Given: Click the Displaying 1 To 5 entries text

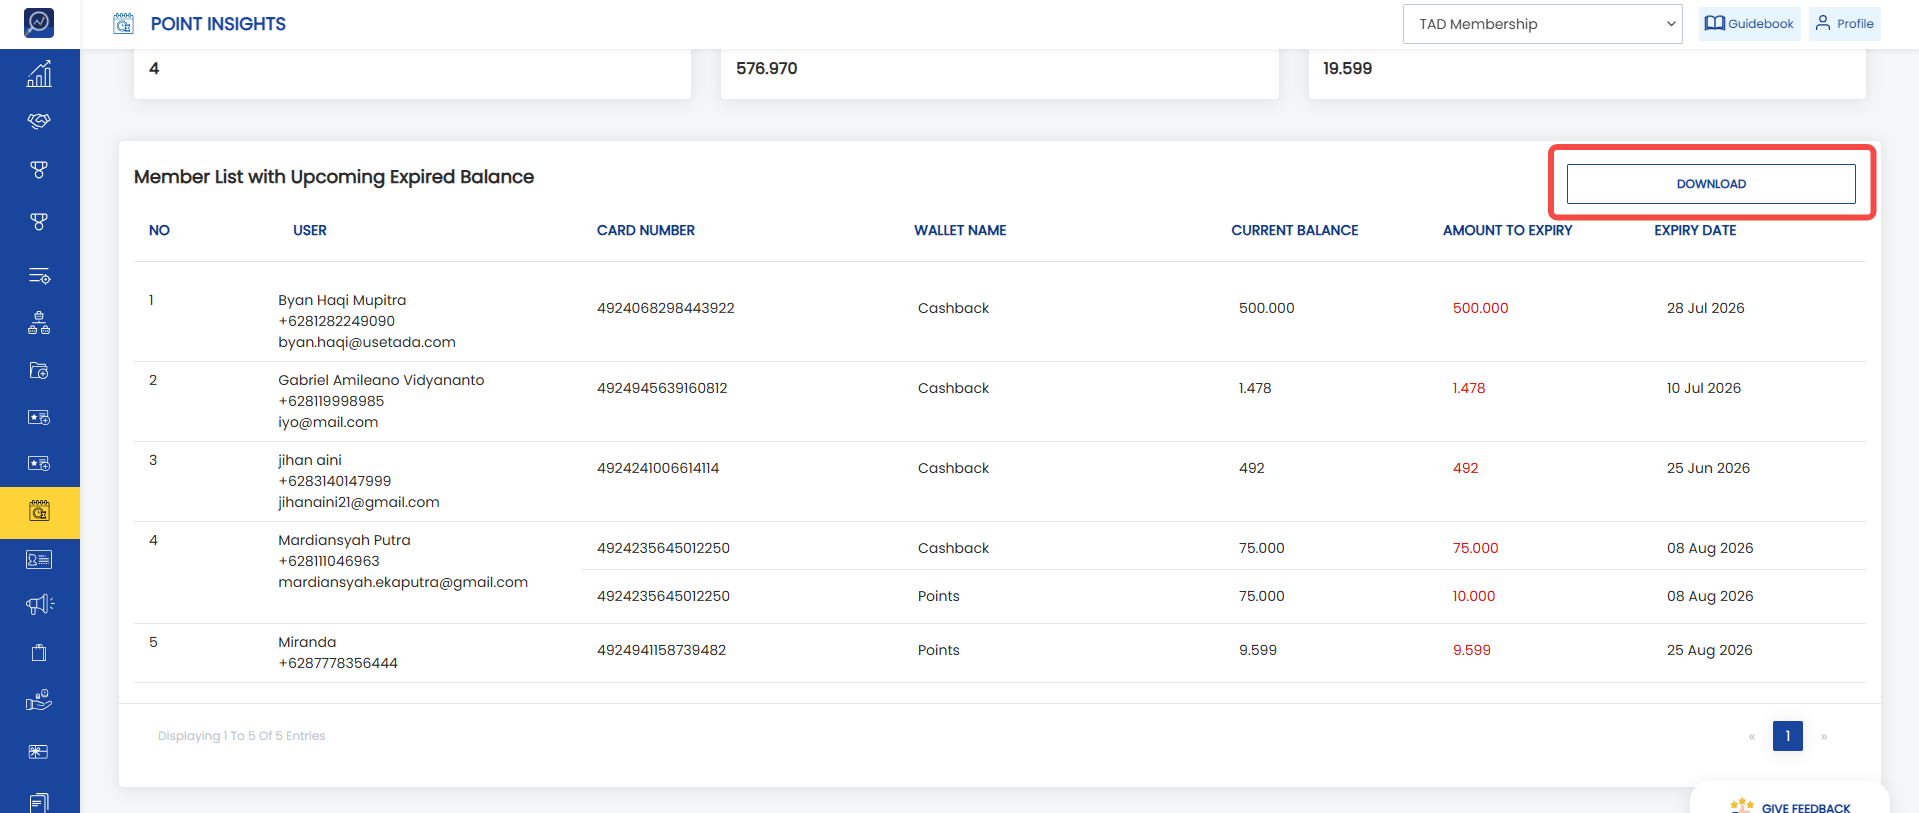Looking at the screenshot, I should click(242, 736).
